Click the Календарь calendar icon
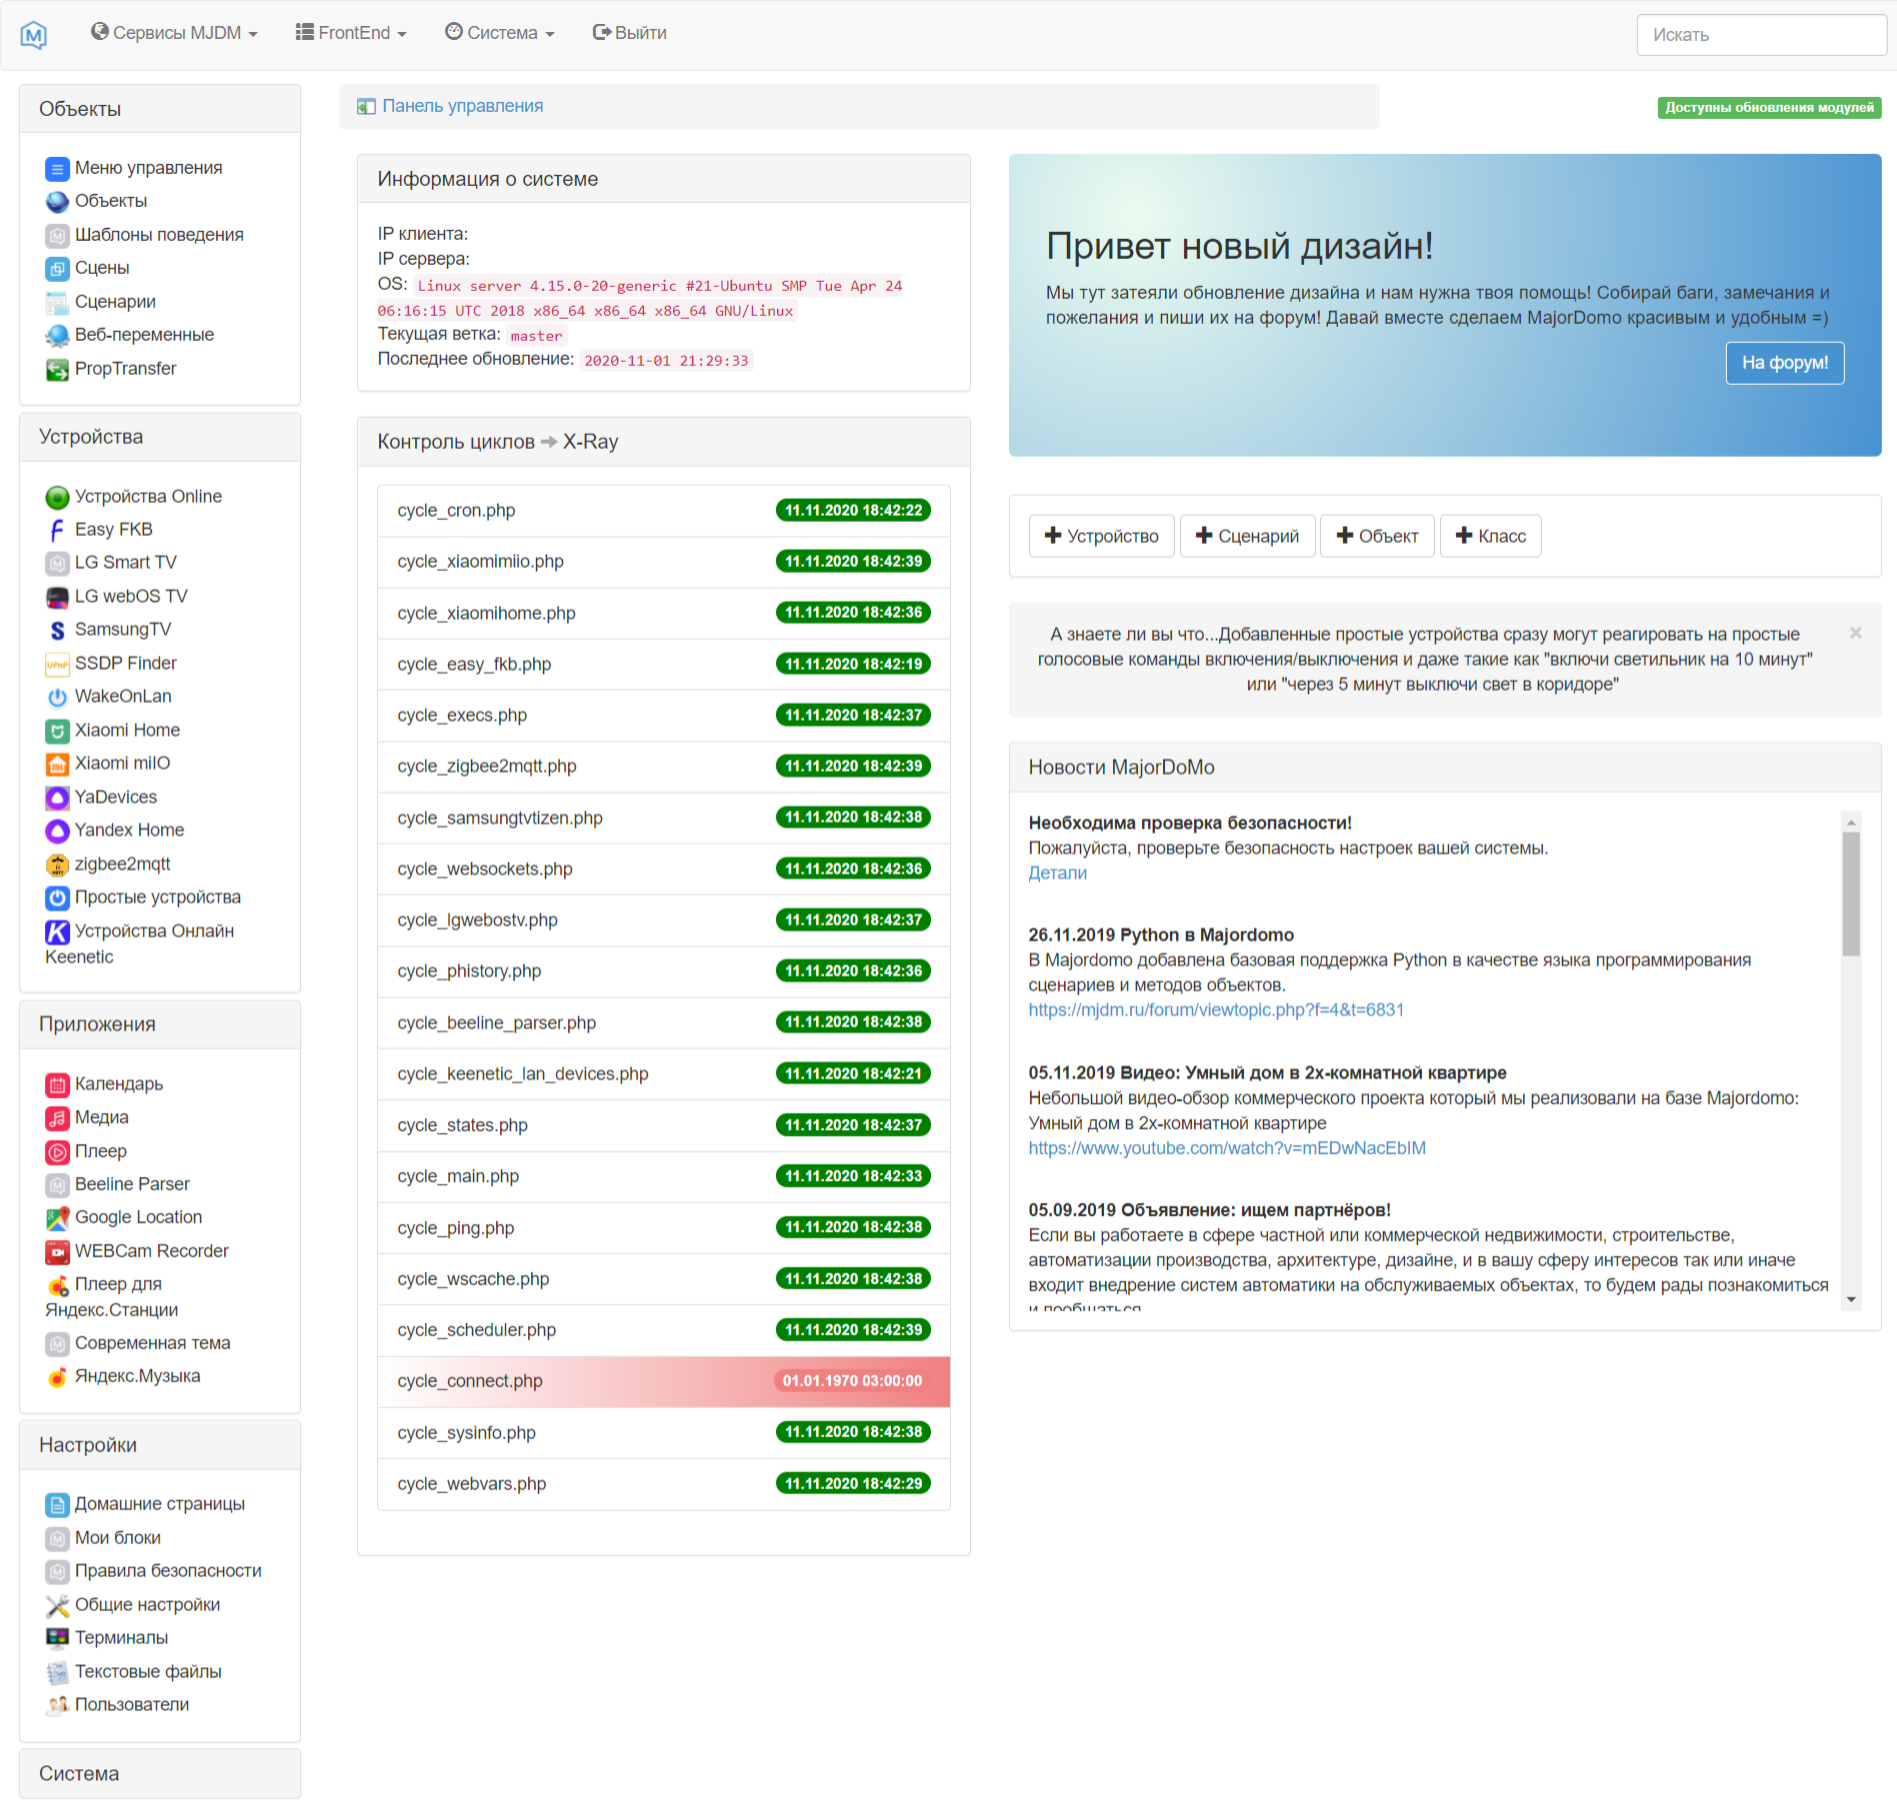 click(x=57, y=1085)
